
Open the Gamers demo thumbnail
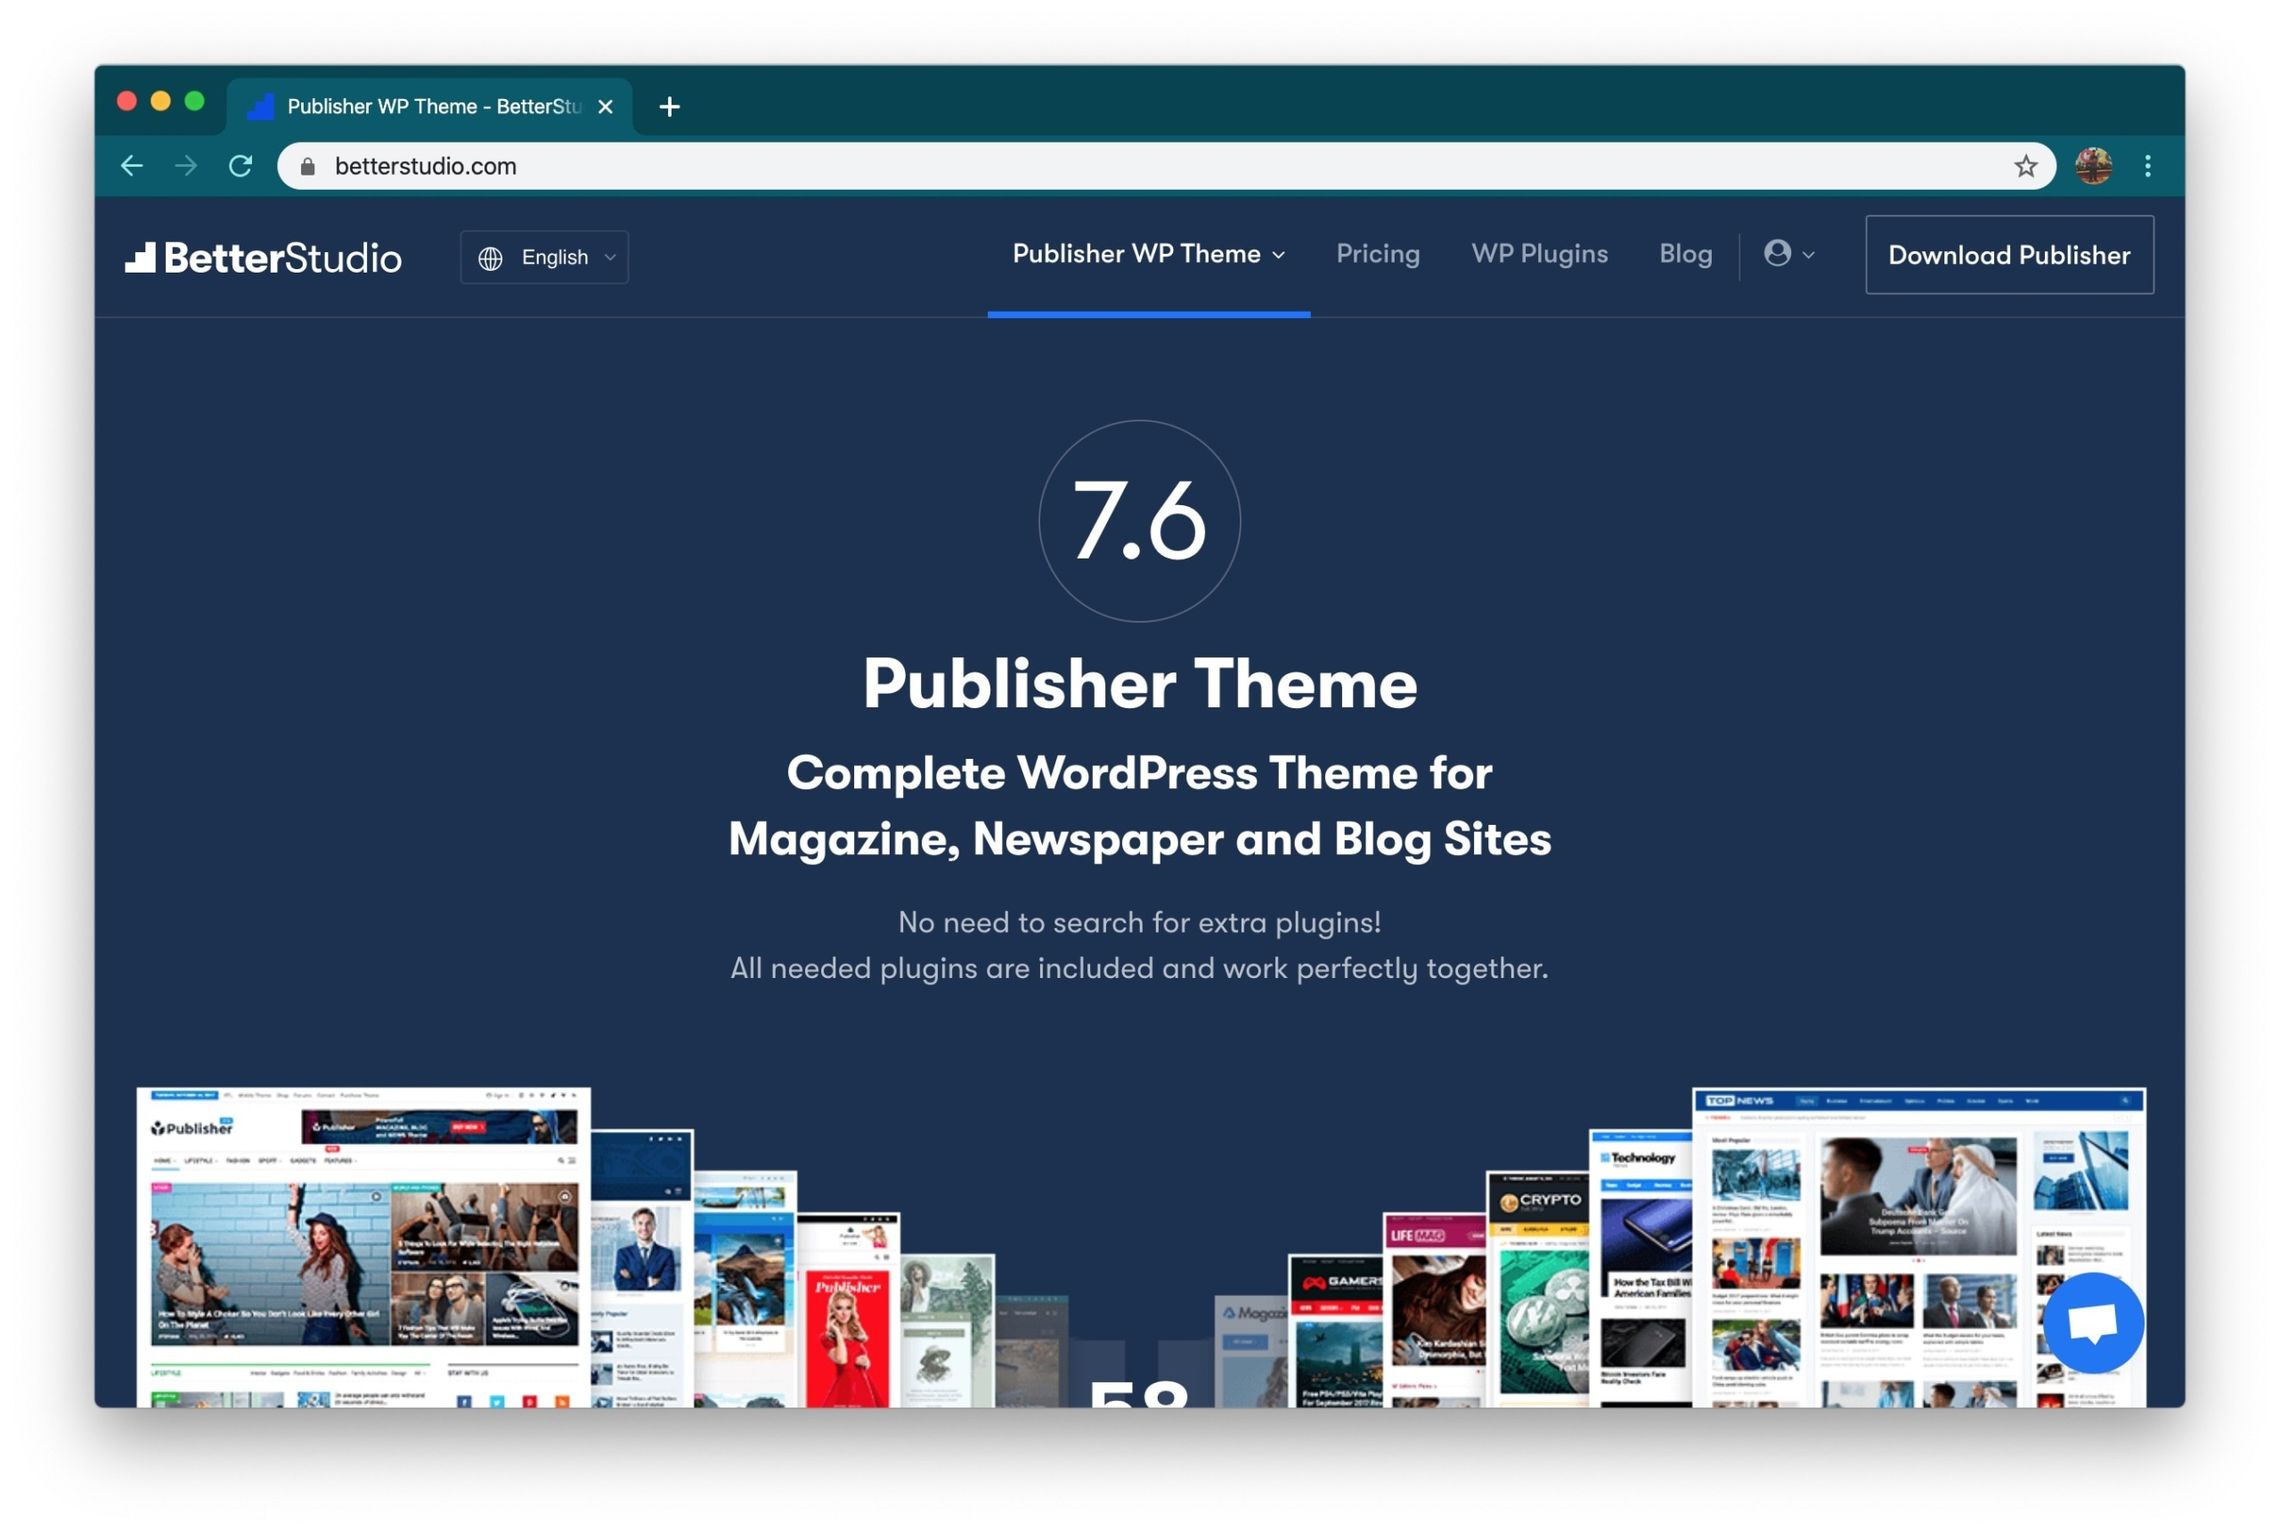[1335, 1331]
